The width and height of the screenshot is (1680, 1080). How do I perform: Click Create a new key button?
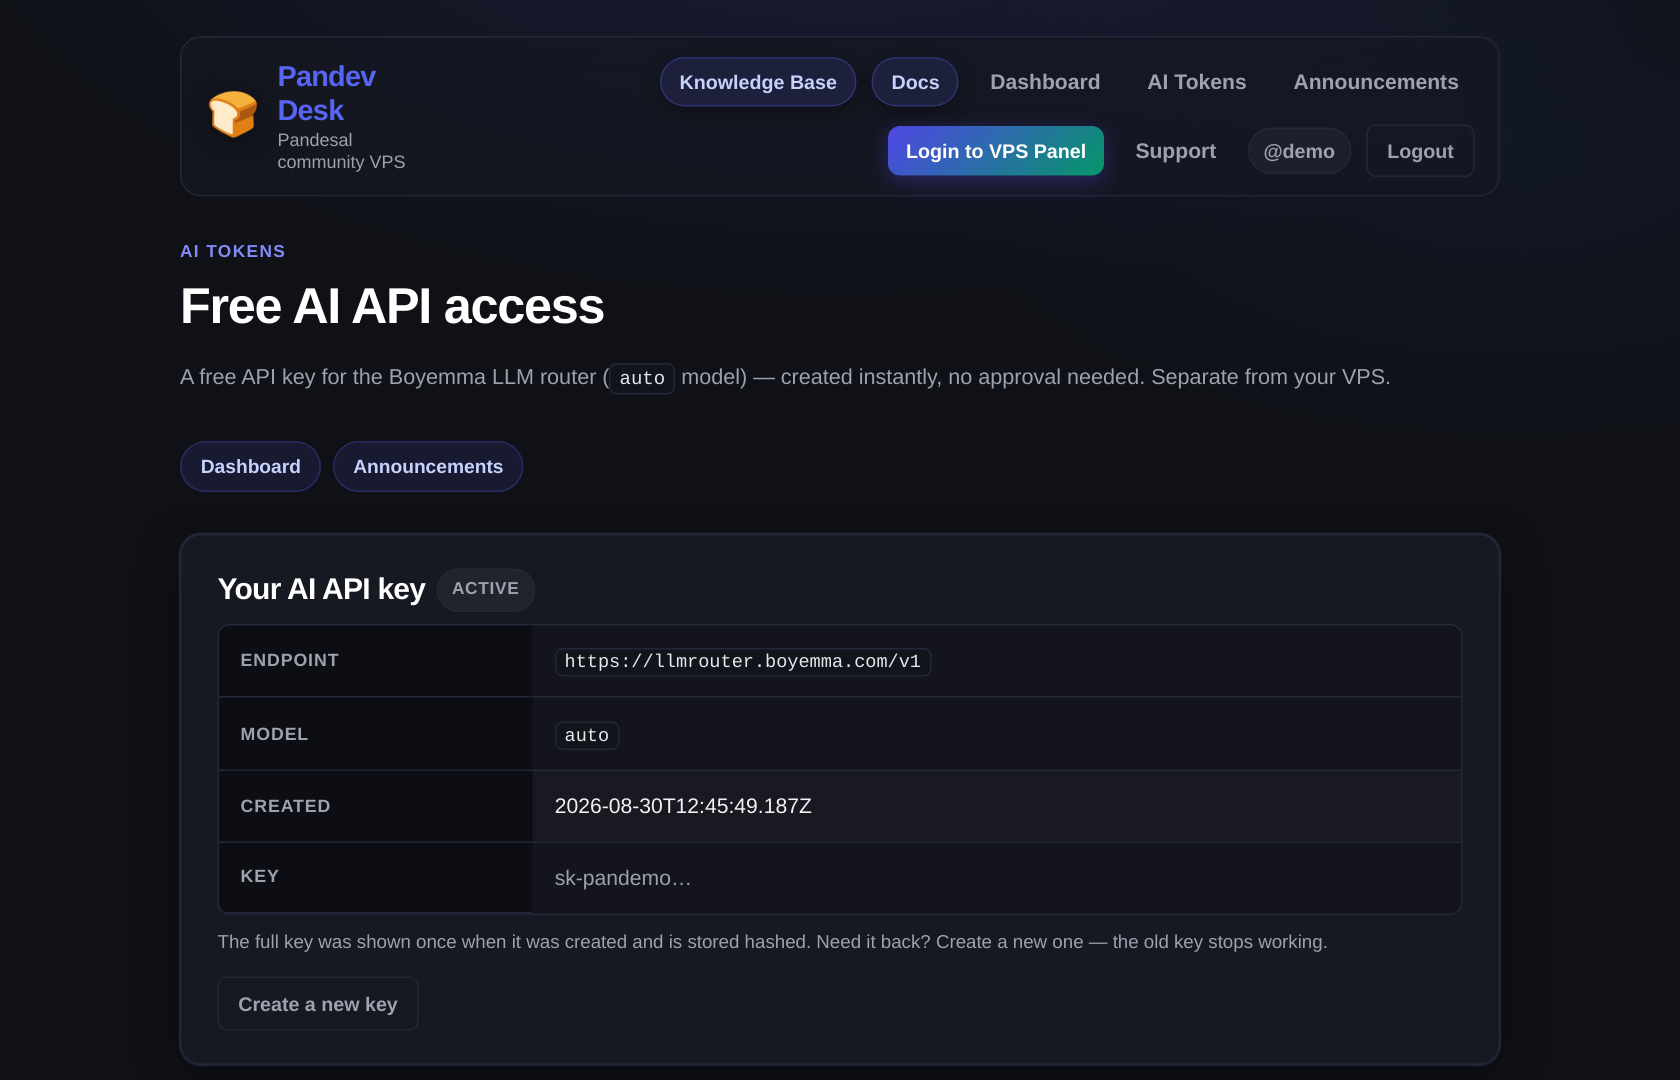tap(318, 1004)
